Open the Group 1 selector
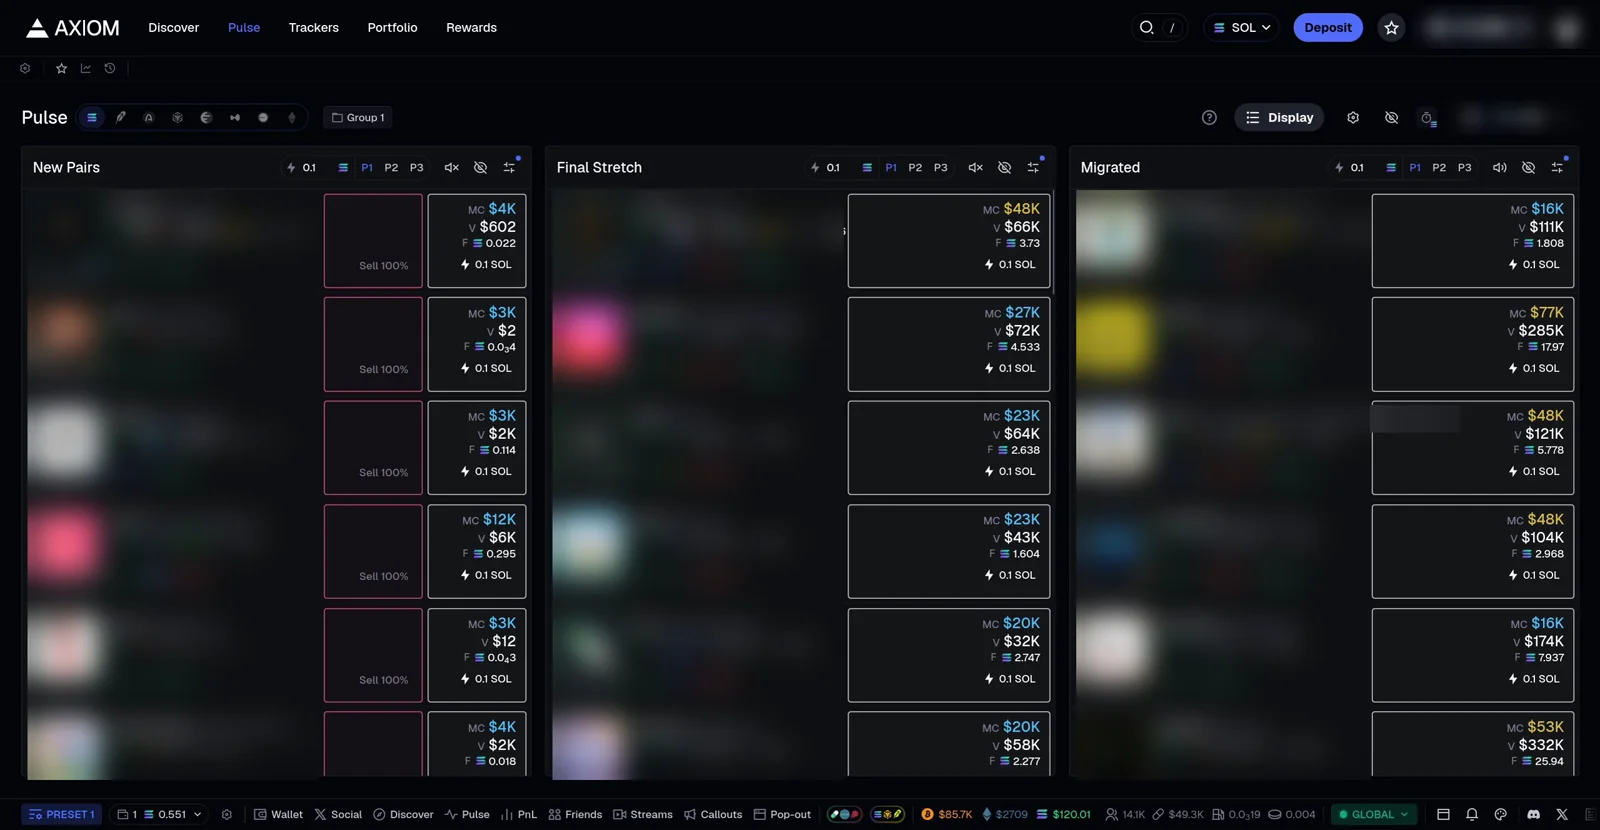 point(358,117)
